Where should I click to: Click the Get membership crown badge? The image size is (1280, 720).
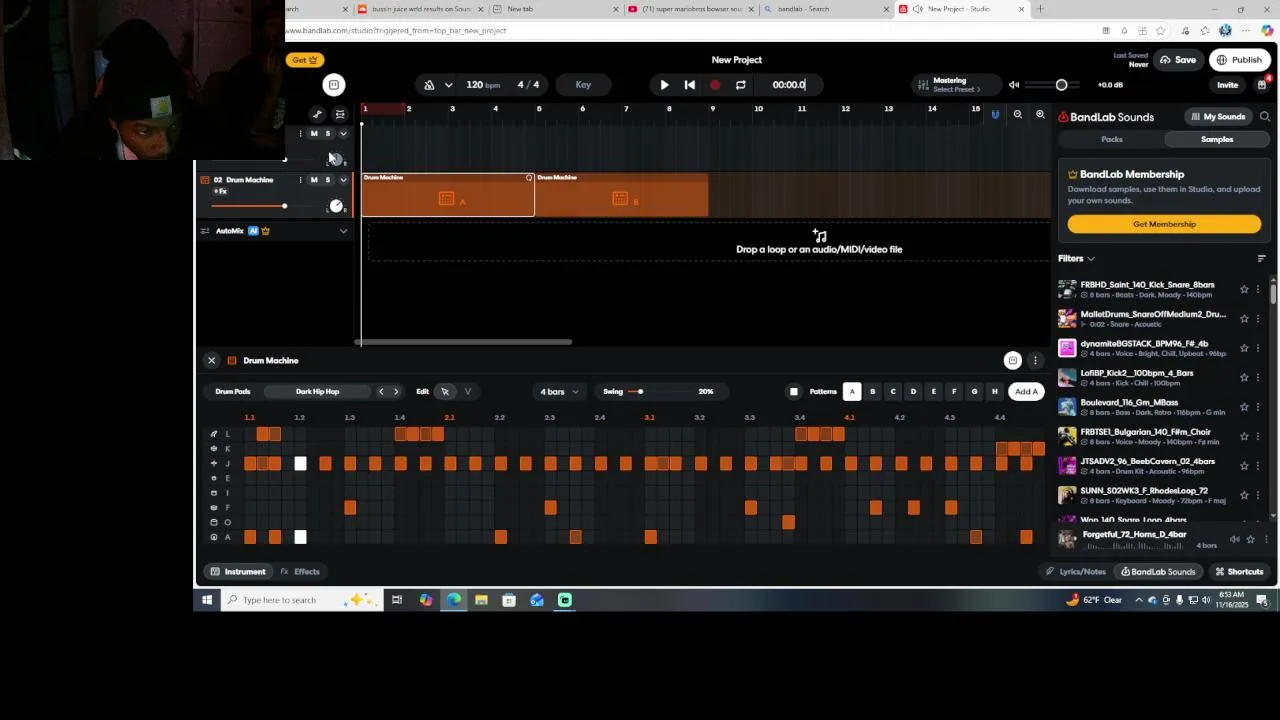tap(305, 60)
